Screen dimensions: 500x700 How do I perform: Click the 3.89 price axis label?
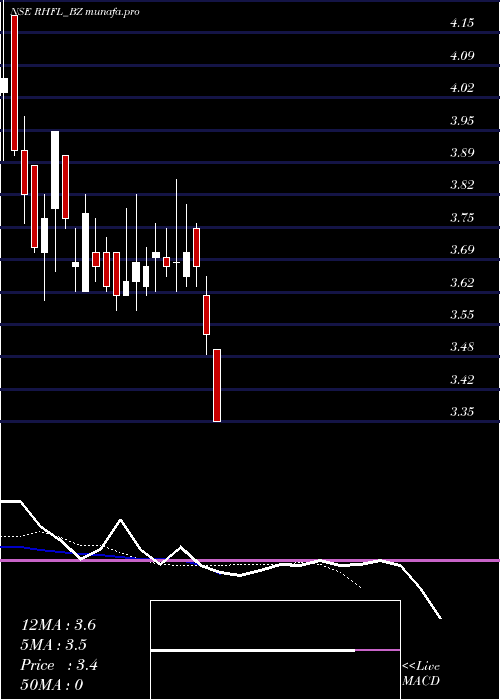pyautogui.click(x=462, y=153)
